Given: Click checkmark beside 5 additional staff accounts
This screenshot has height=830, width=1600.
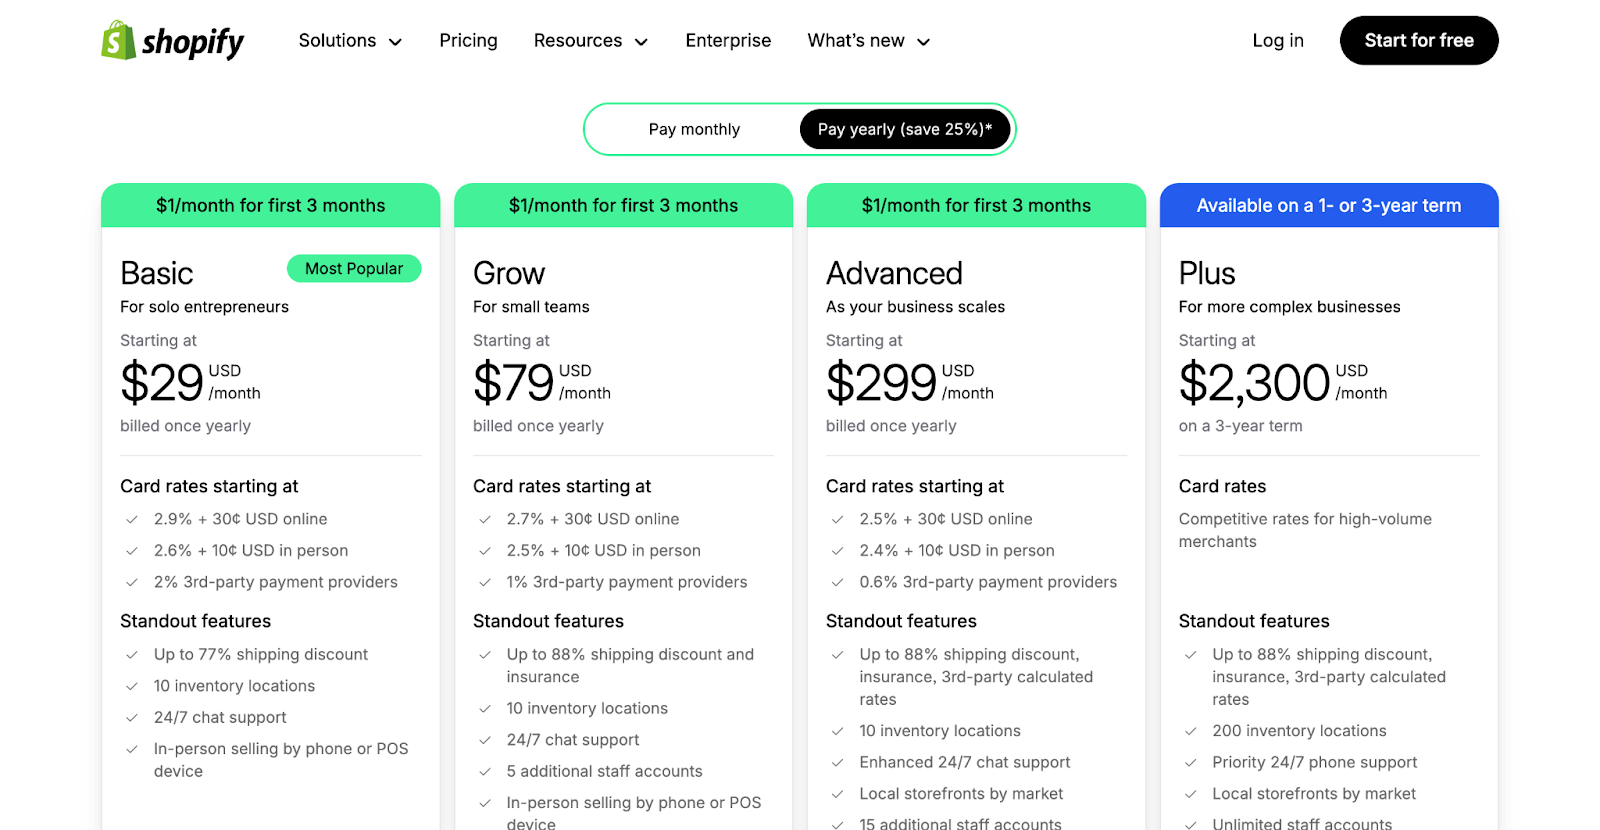Looking at the screenshot, I should (484, 772).
